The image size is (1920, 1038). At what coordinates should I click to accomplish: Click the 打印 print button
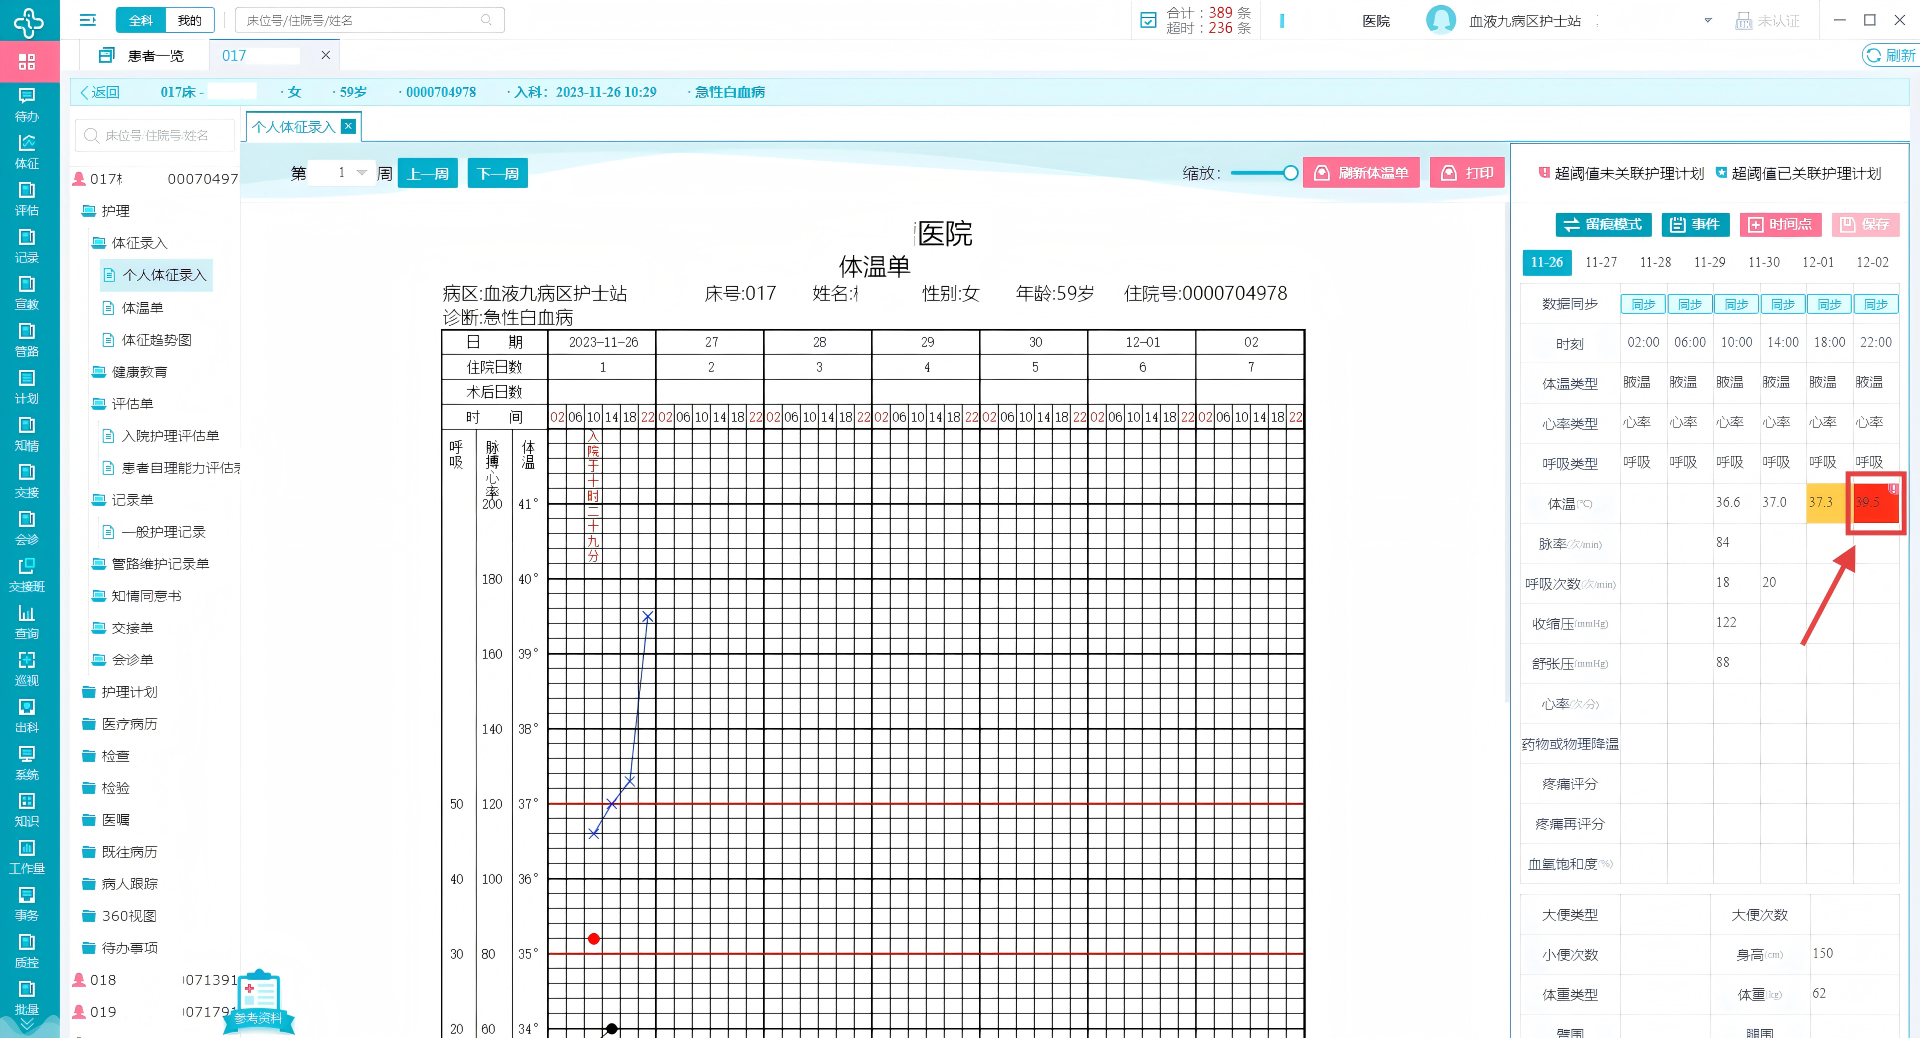pyautogui.click(x=1468, y=173)
